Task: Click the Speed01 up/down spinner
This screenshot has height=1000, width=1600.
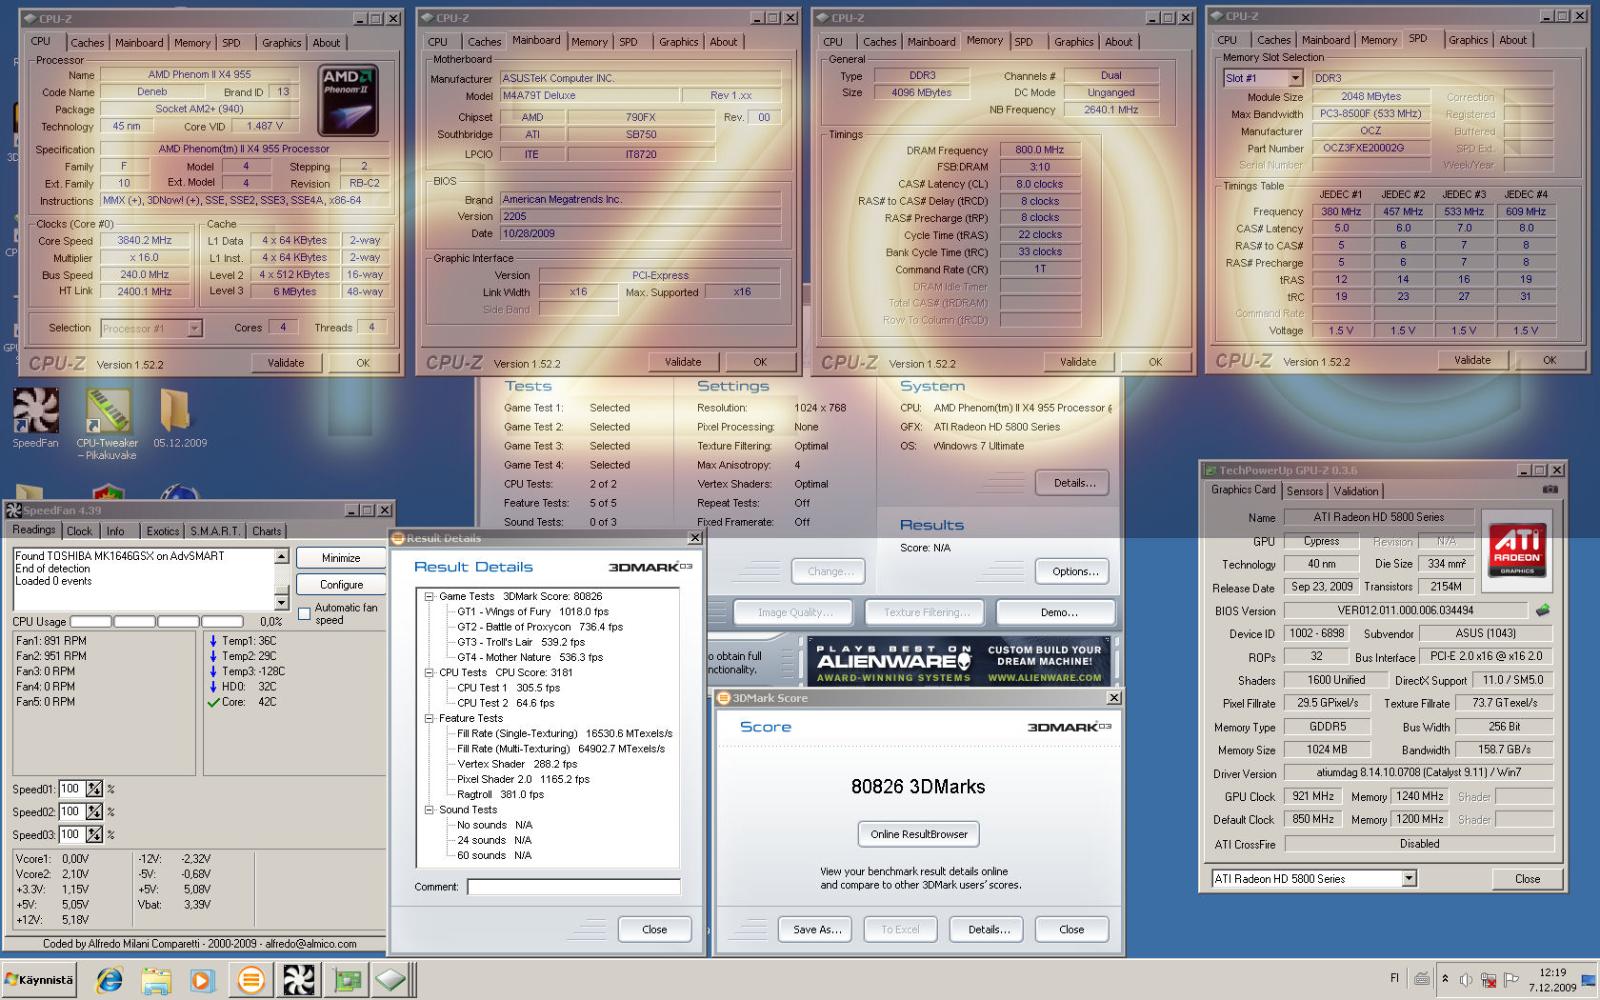Action: pos(94,789)
